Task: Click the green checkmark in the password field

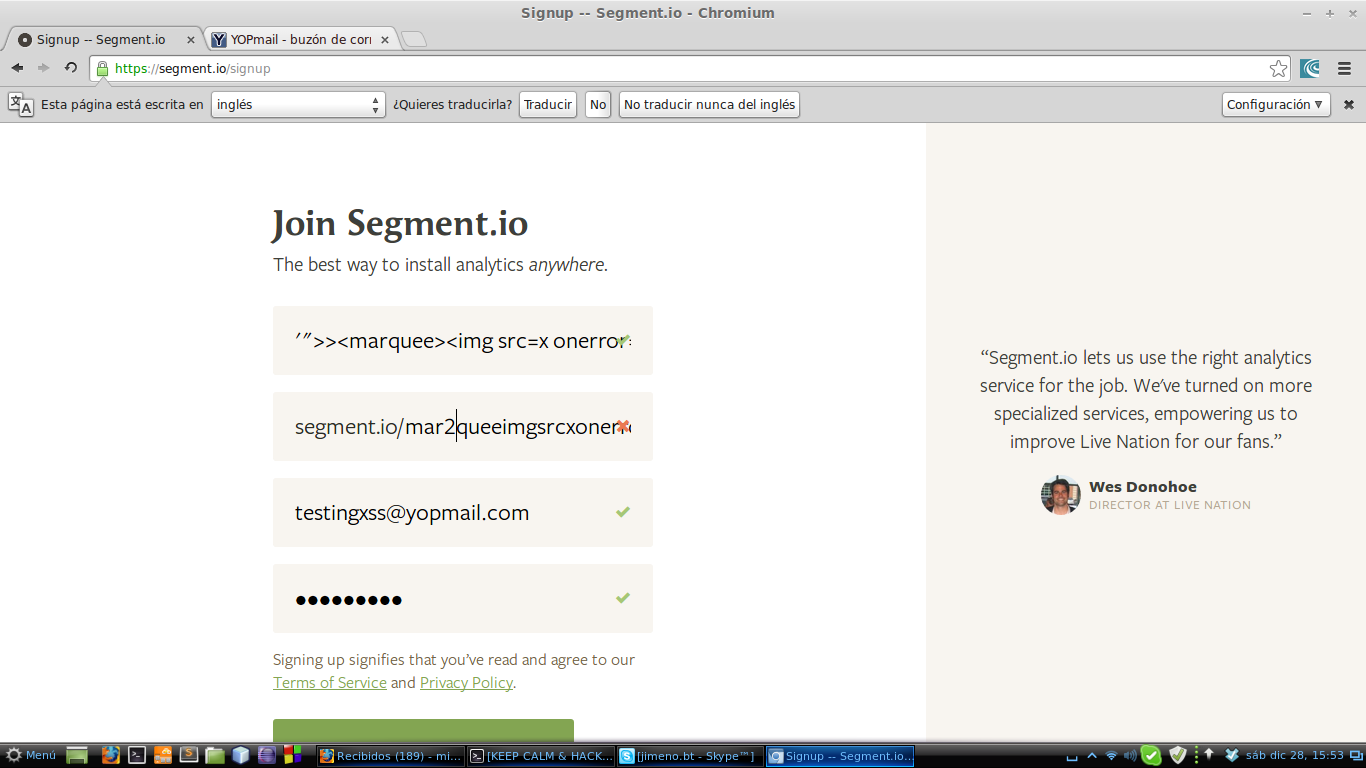Action: tap(623, 598)
